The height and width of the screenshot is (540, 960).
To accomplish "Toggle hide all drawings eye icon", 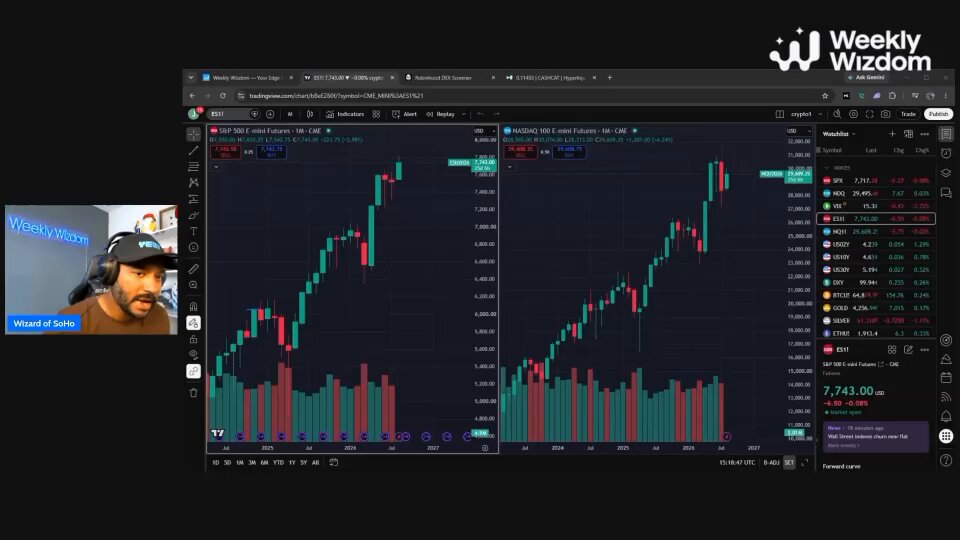I will (x=193, y=354).
